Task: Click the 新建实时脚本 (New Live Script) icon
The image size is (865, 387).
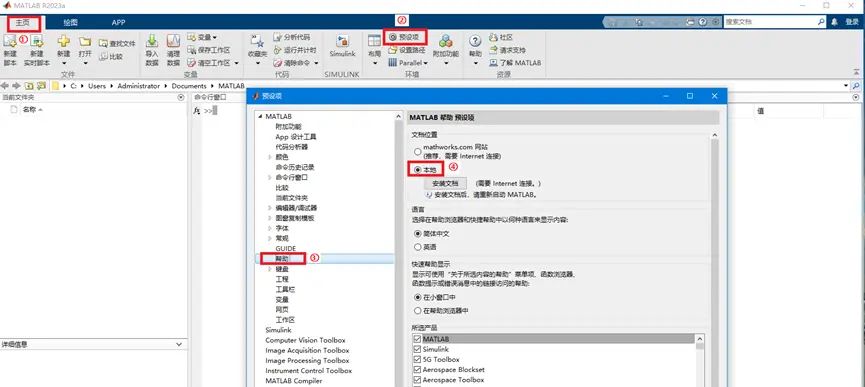Action: pos(36,41)
